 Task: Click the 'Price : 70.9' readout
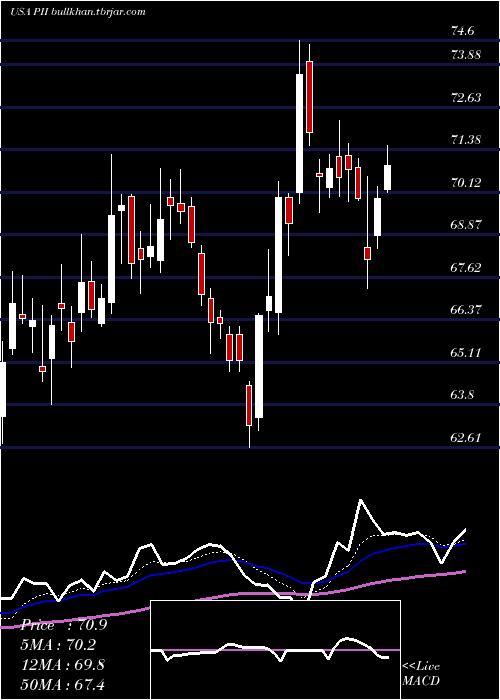[x=63, y=625]
